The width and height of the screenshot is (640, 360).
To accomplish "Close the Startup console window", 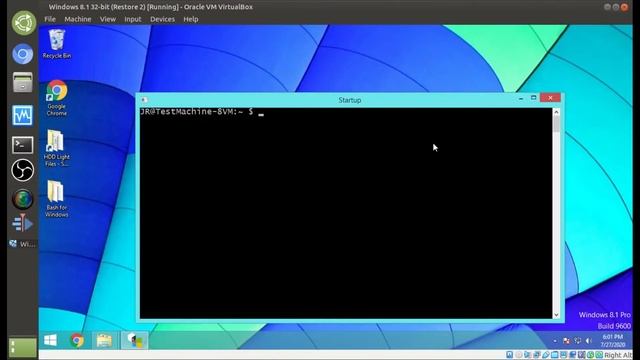I will pyautogui.click(x=550, y=98).
